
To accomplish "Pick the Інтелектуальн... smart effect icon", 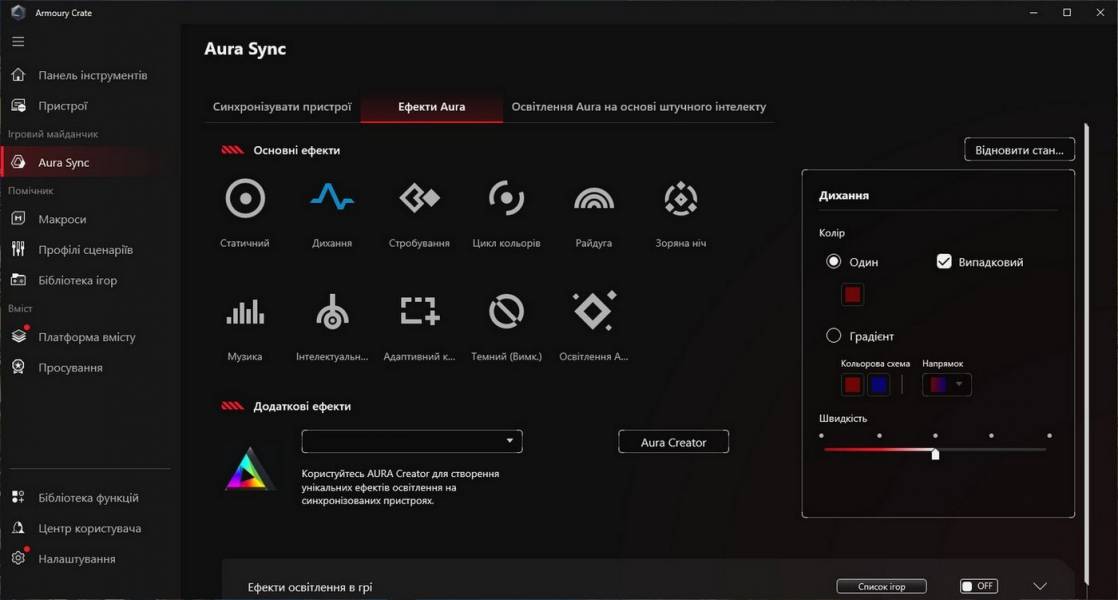I will tap(332, 311).
